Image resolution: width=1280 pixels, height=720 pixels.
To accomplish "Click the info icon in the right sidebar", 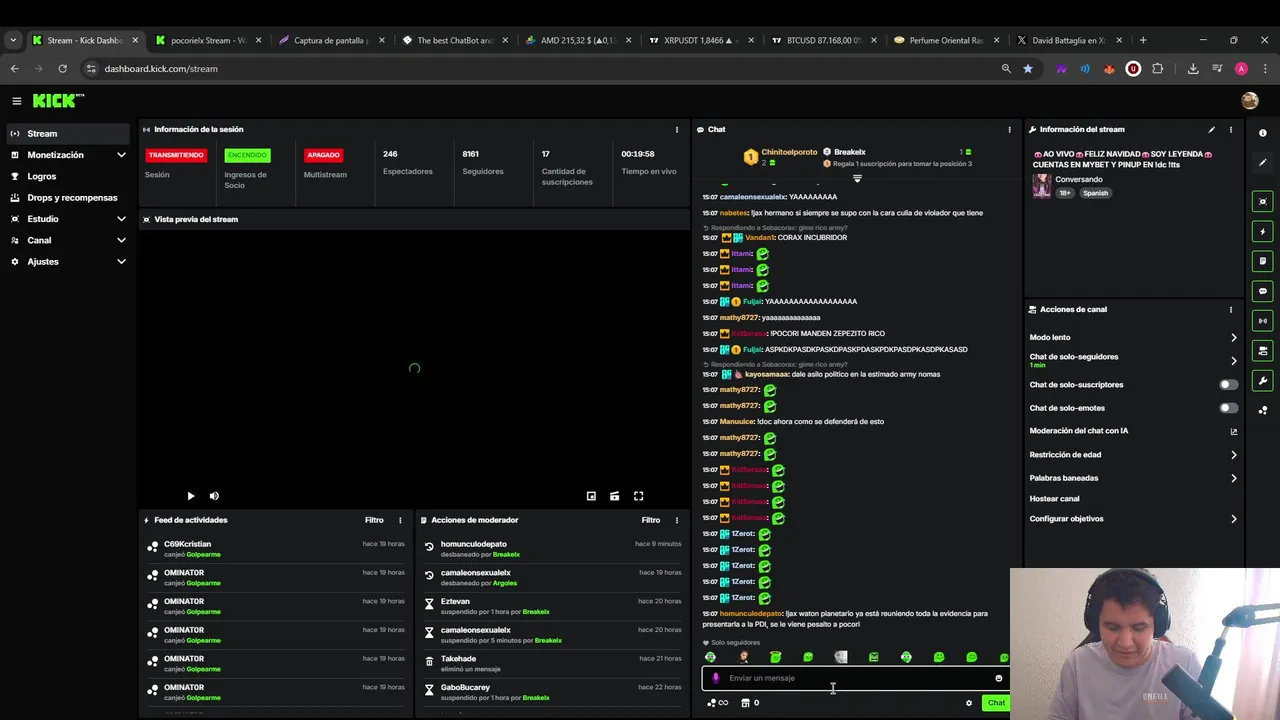I will [x=1263, y=133].
